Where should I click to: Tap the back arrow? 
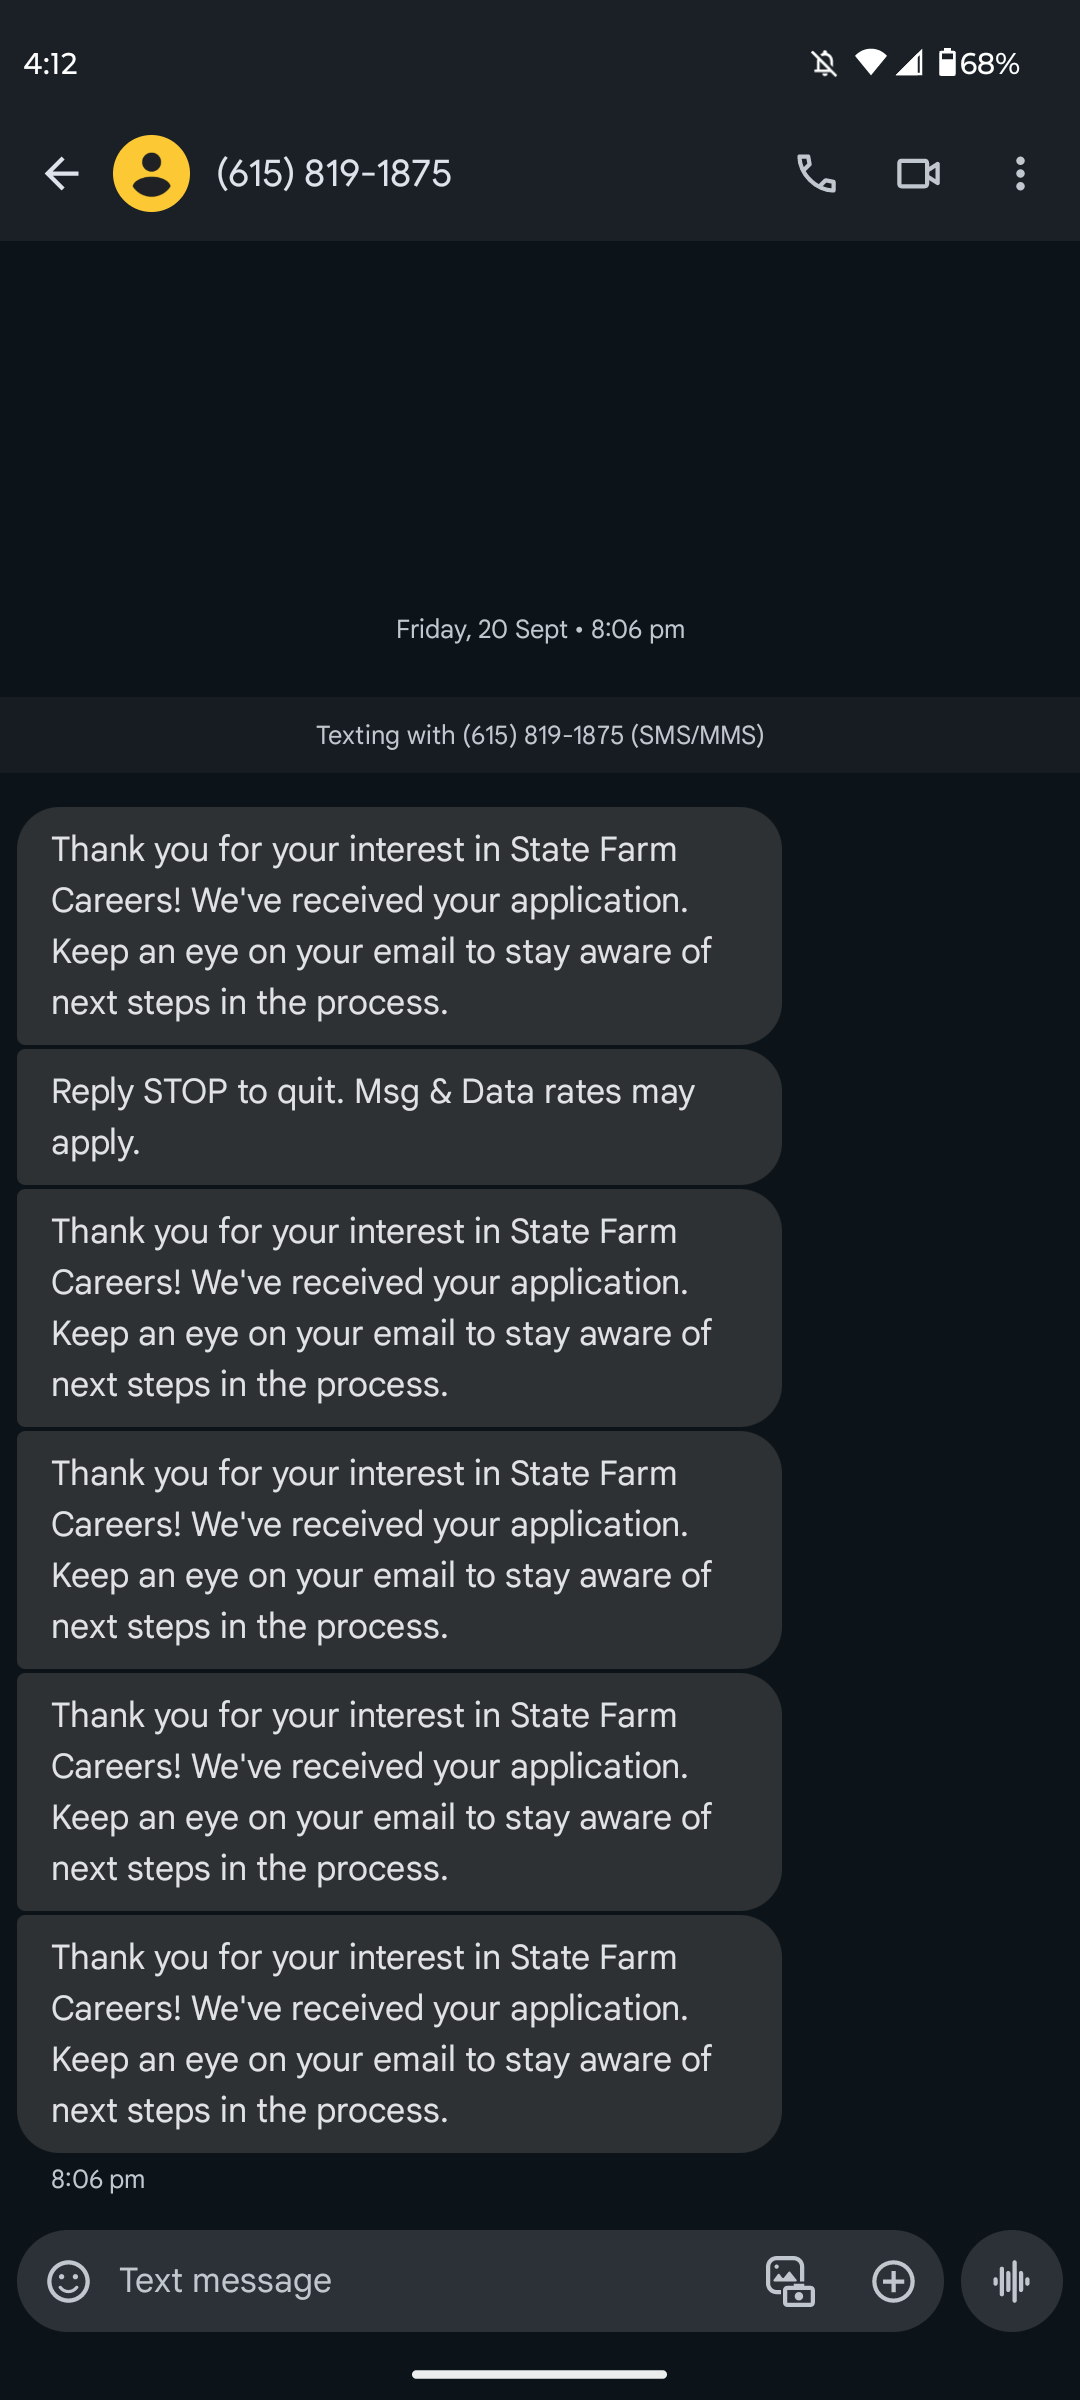point(62,174)
